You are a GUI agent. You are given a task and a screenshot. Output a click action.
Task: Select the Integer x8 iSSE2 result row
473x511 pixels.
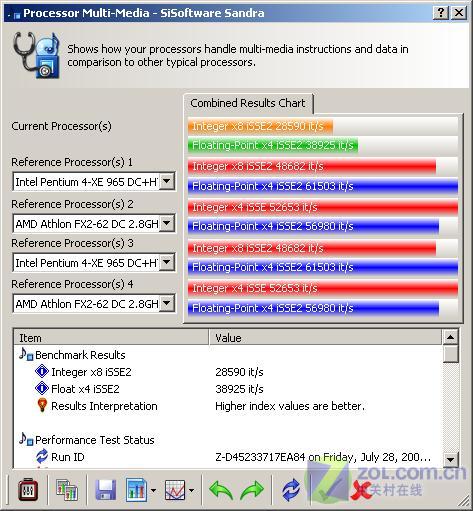pyautogui.click(x=227, y=372)
